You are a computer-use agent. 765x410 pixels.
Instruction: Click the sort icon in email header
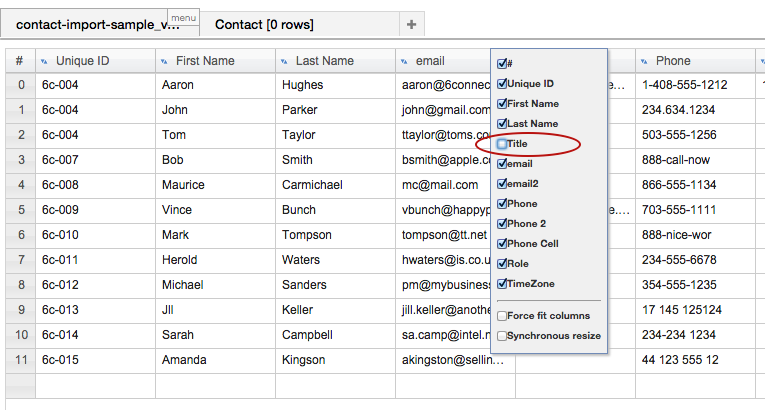coord(404,62)
